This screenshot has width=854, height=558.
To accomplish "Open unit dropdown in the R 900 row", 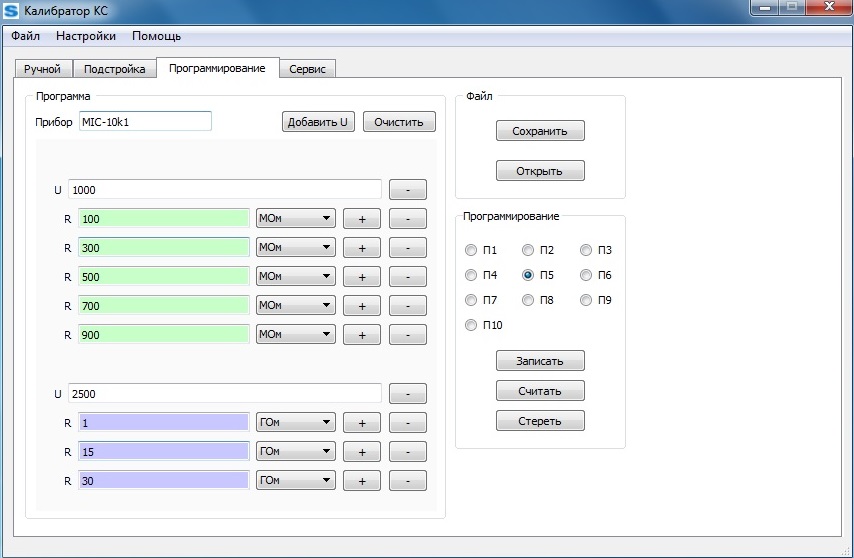I will (x=295, y=335).
